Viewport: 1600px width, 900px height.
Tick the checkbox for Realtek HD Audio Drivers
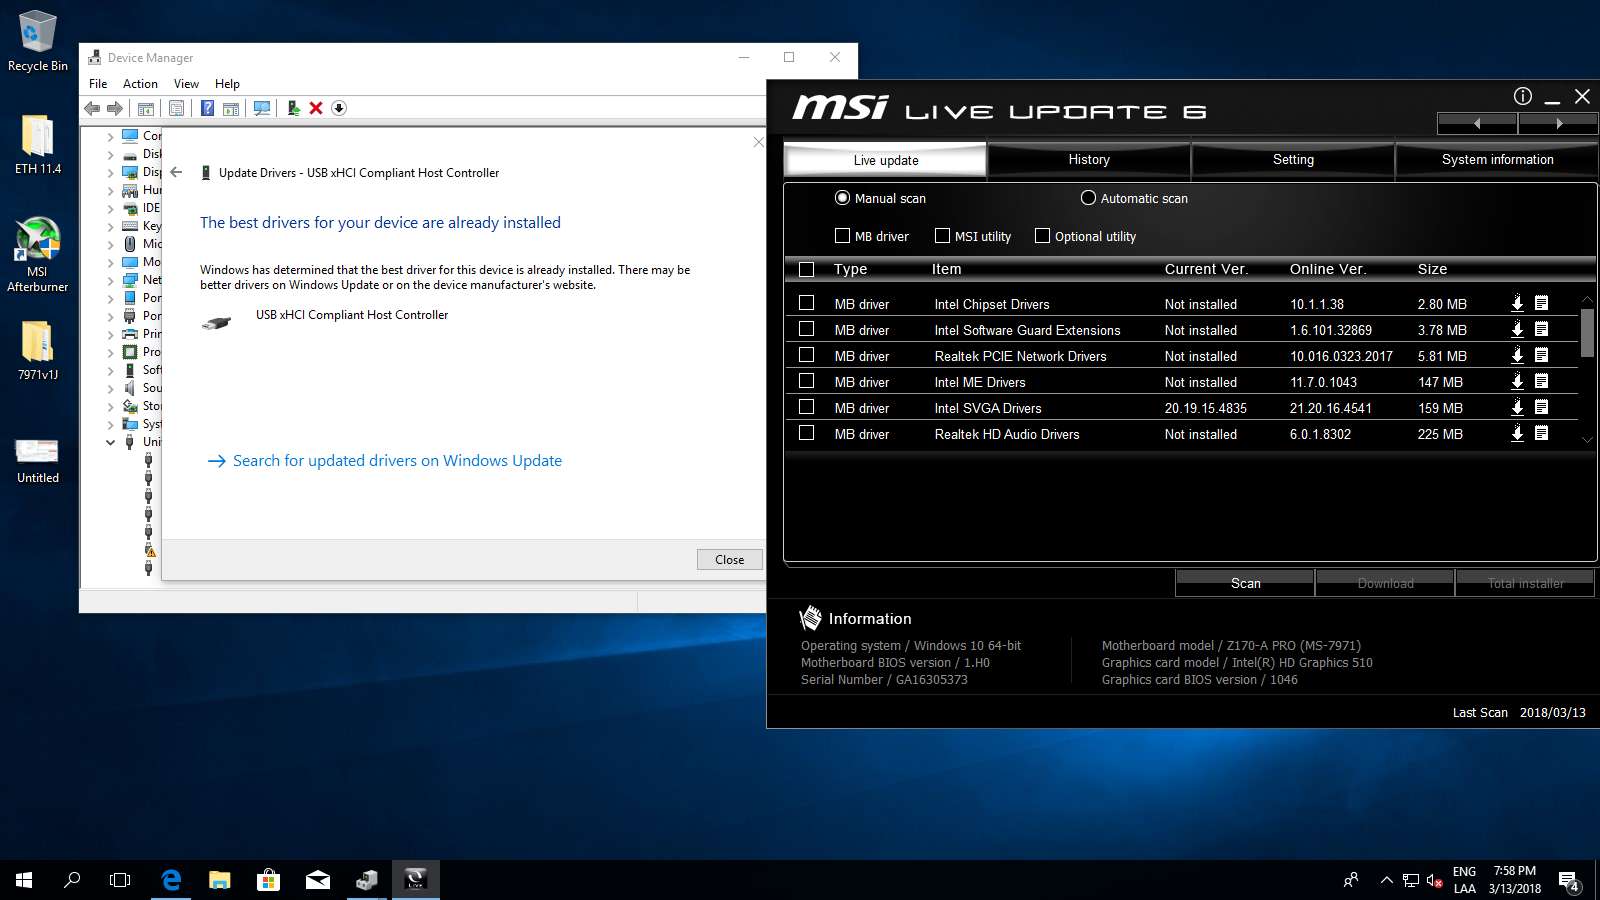click(807, 433)
